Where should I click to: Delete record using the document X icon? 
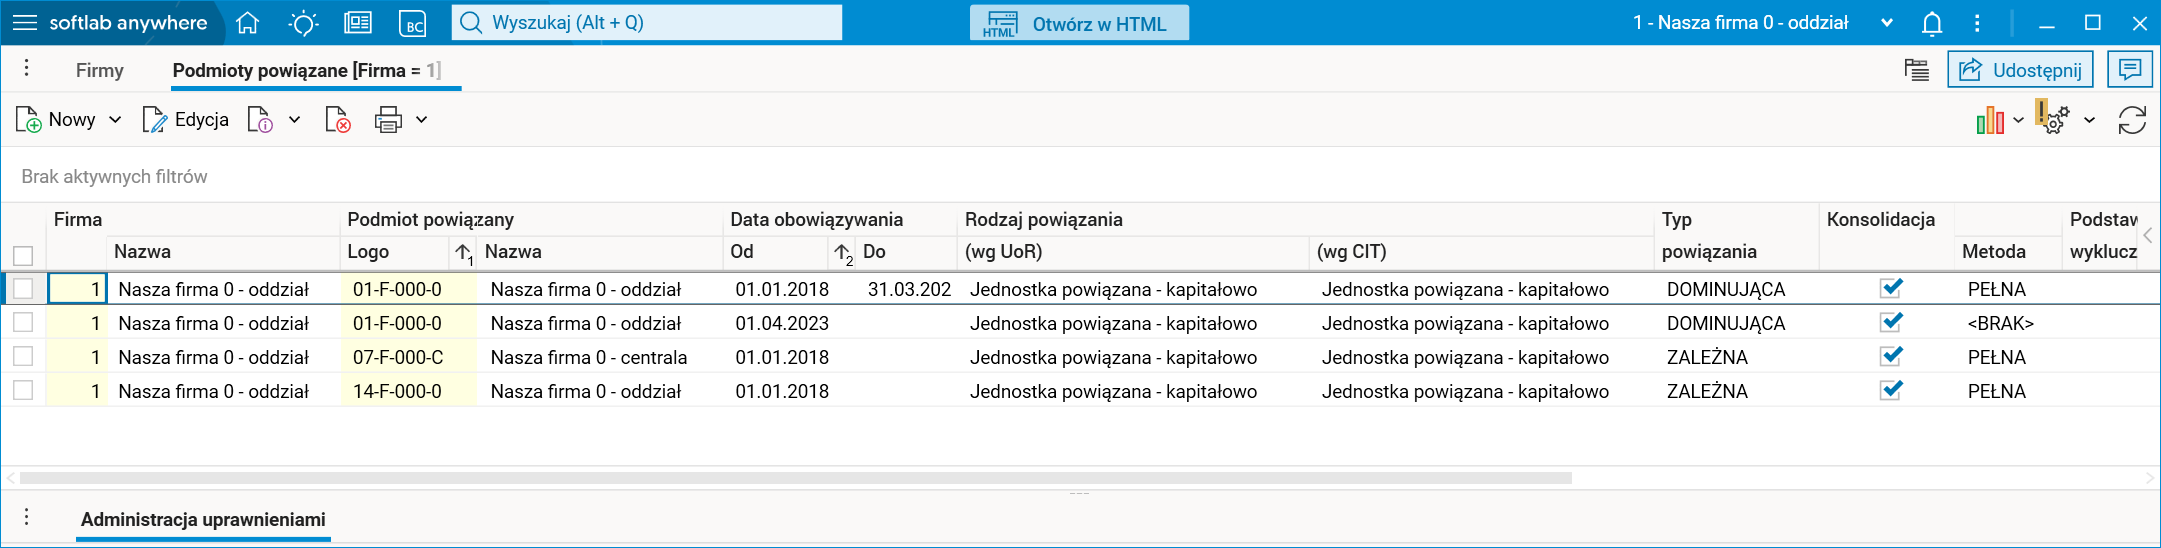pyautogui.click(x=338, y=120)
